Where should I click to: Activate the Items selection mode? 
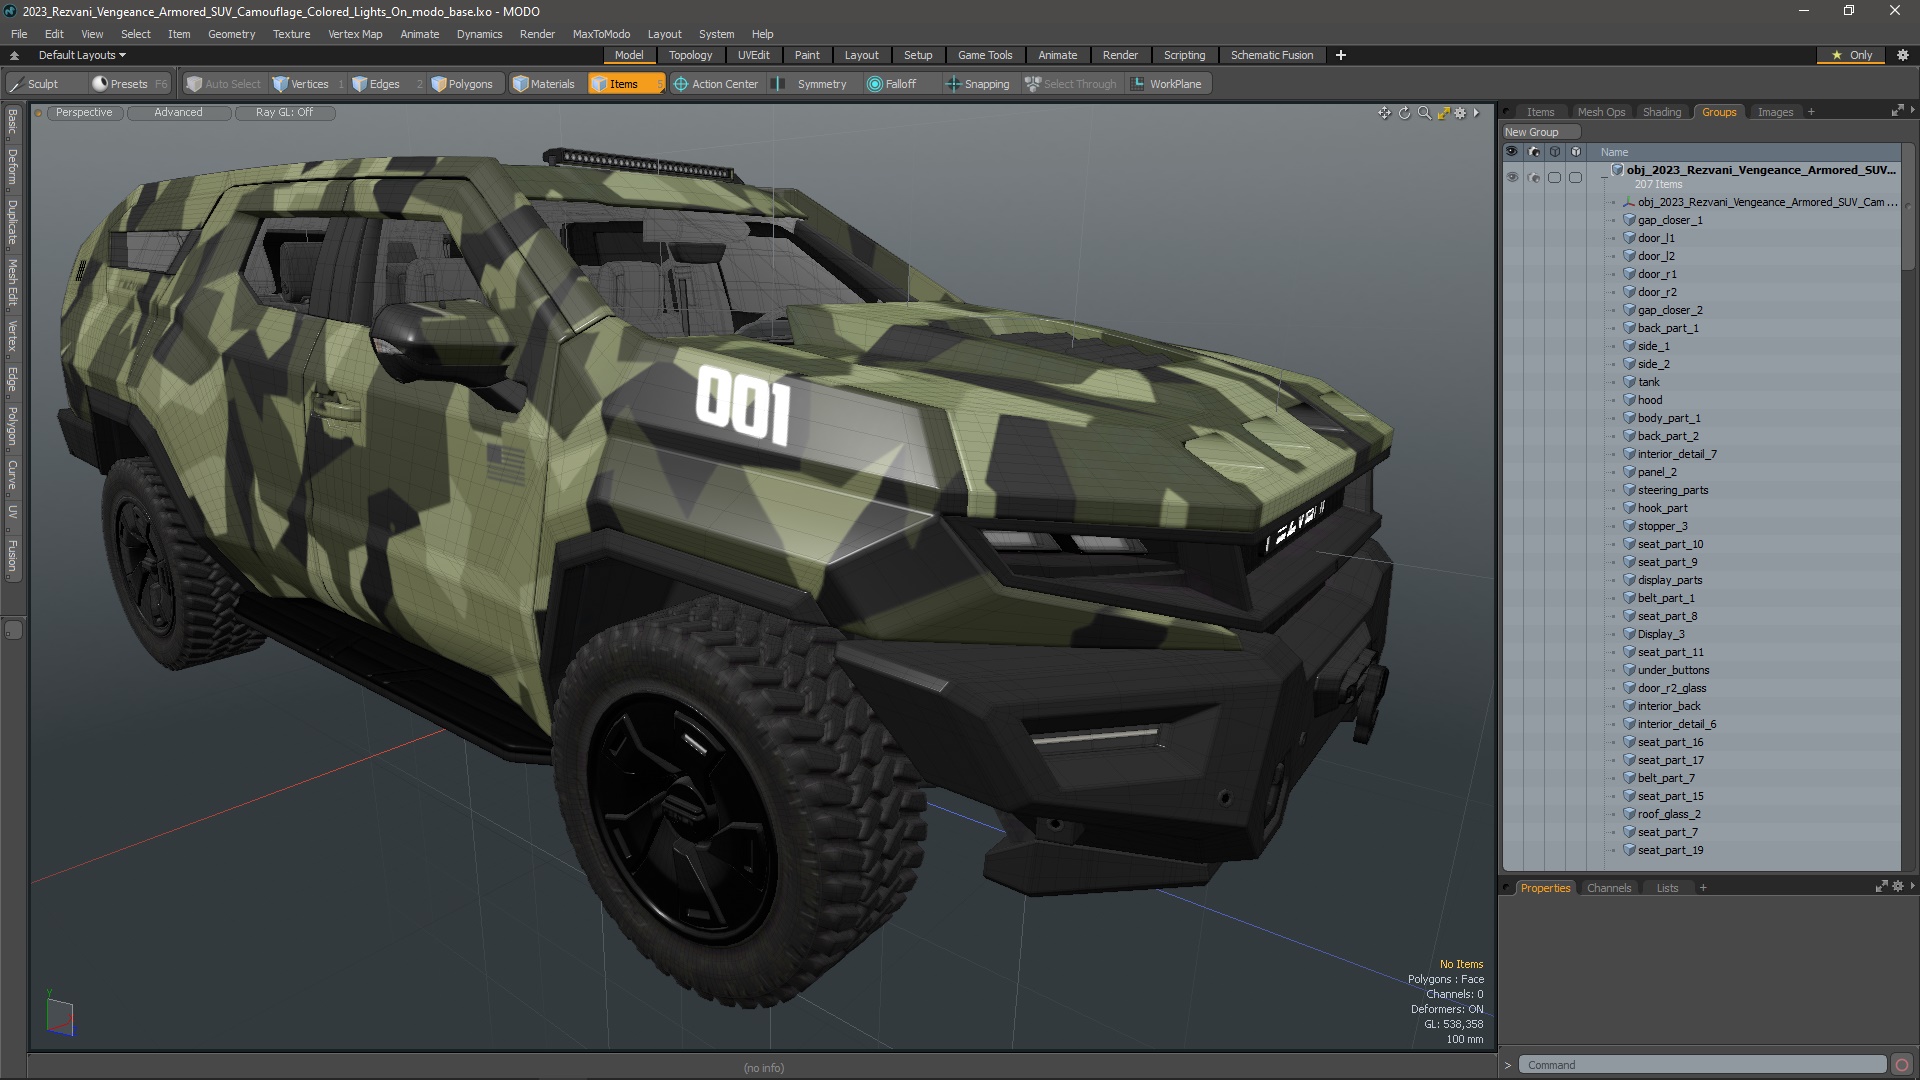pyautogui.click(x=625, y=84)
